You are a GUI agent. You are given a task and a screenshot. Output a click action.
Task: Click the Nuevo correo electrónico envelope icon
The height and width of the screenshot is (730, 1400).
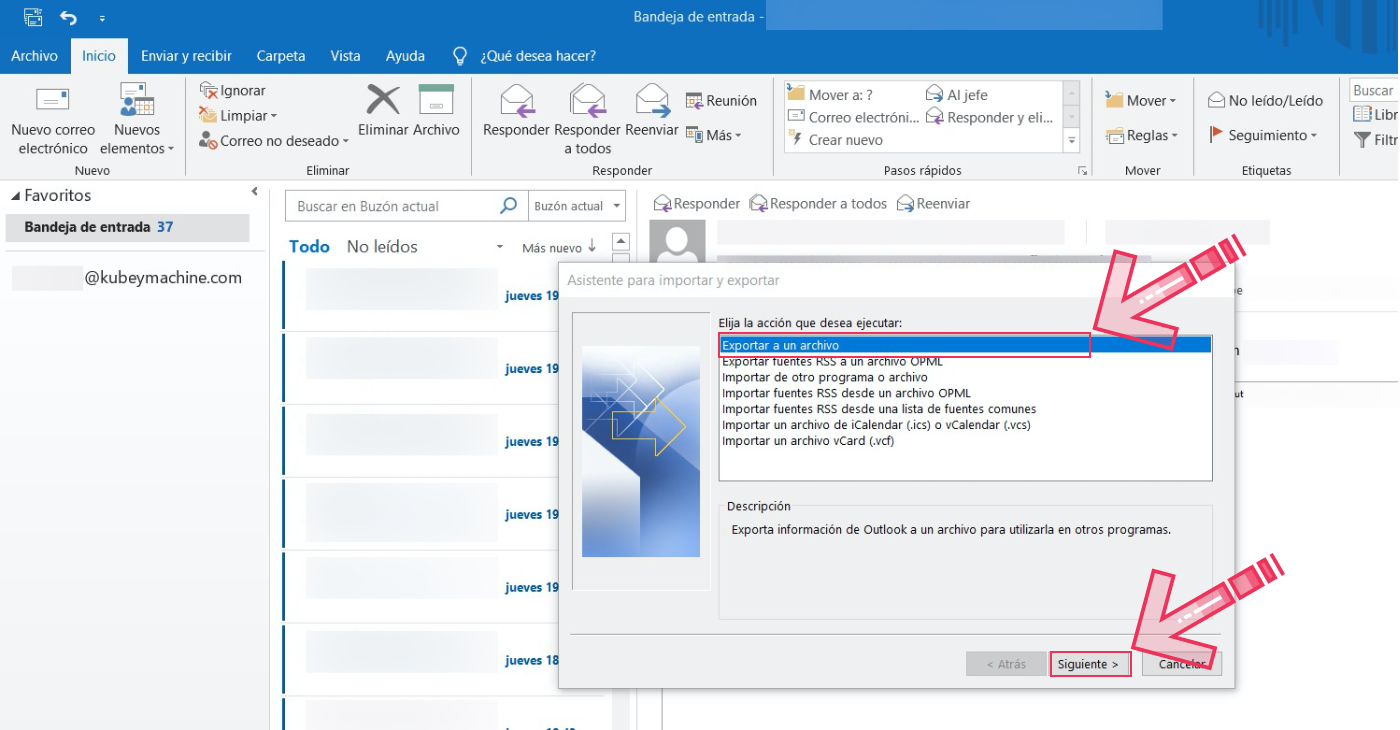click(x=52, y=100)
